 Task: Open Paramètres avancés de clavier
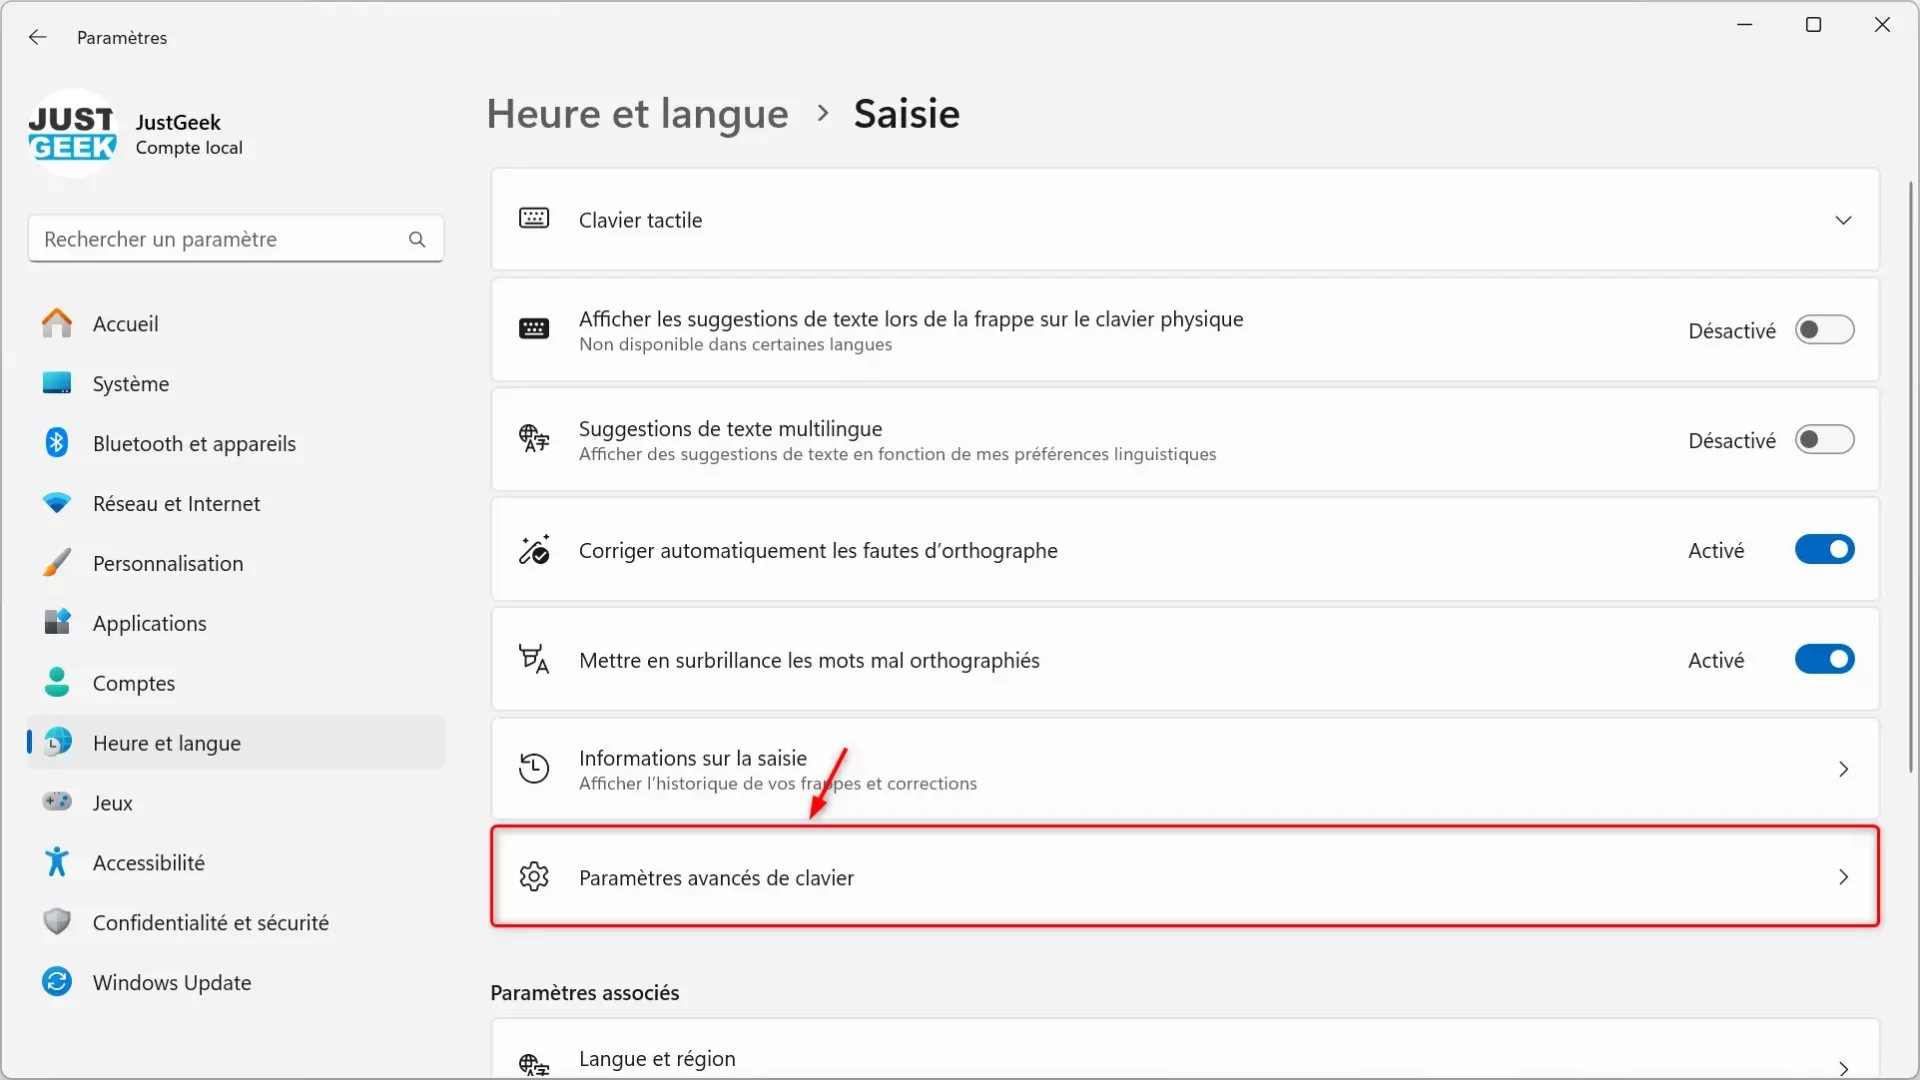1184,877
